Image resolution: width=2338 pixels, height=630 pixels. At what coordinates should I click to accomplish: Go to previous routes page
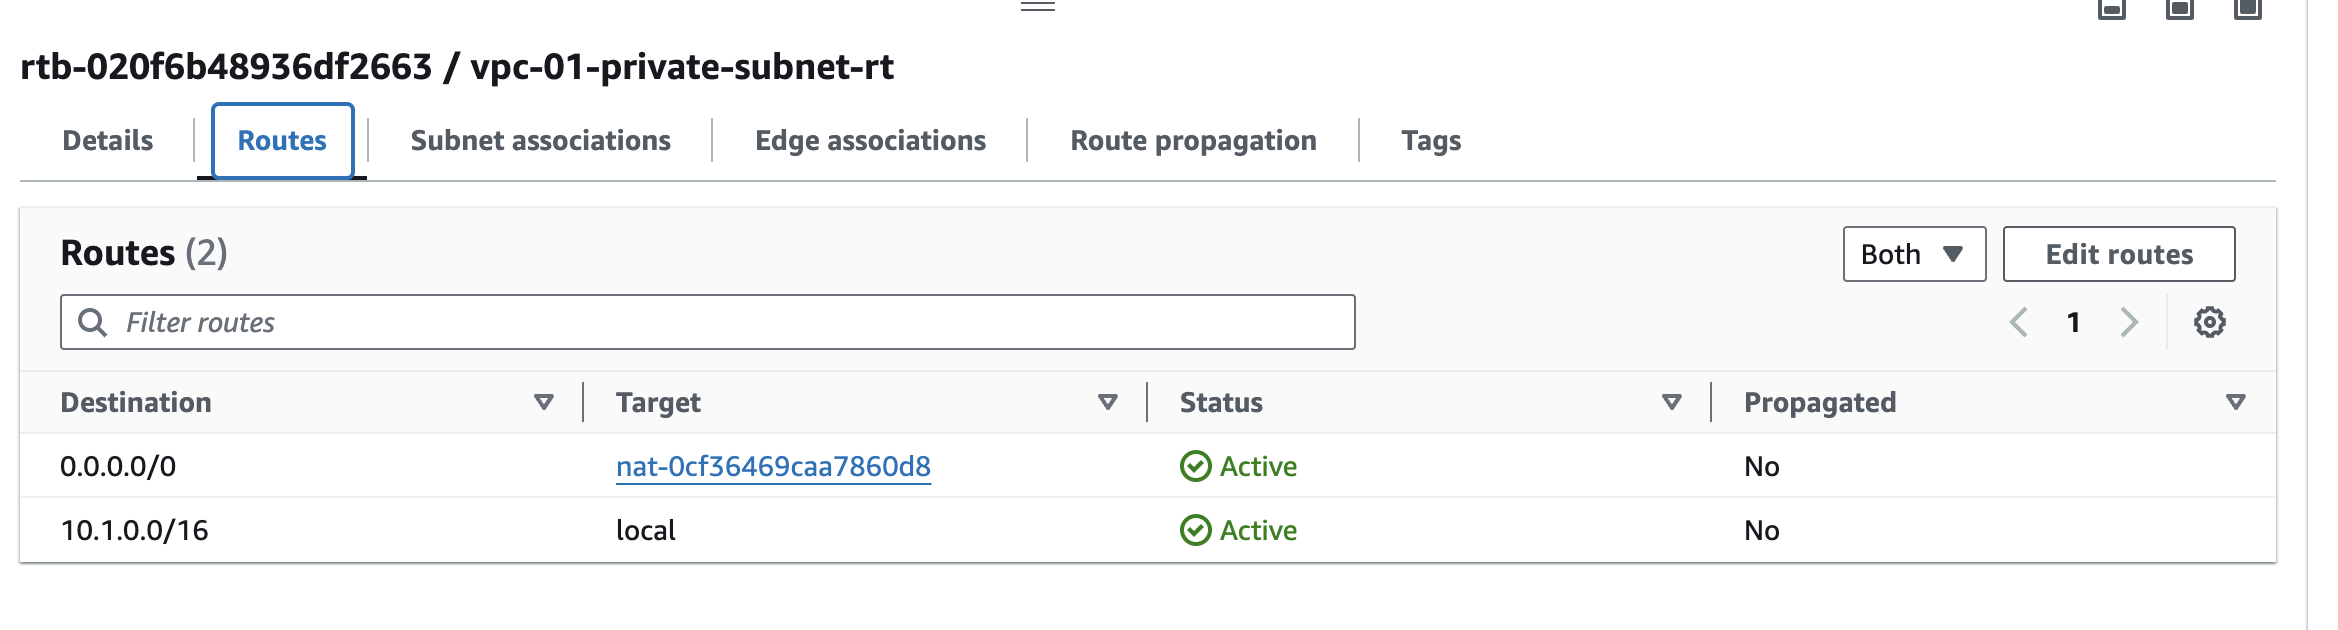point(2019,322)
